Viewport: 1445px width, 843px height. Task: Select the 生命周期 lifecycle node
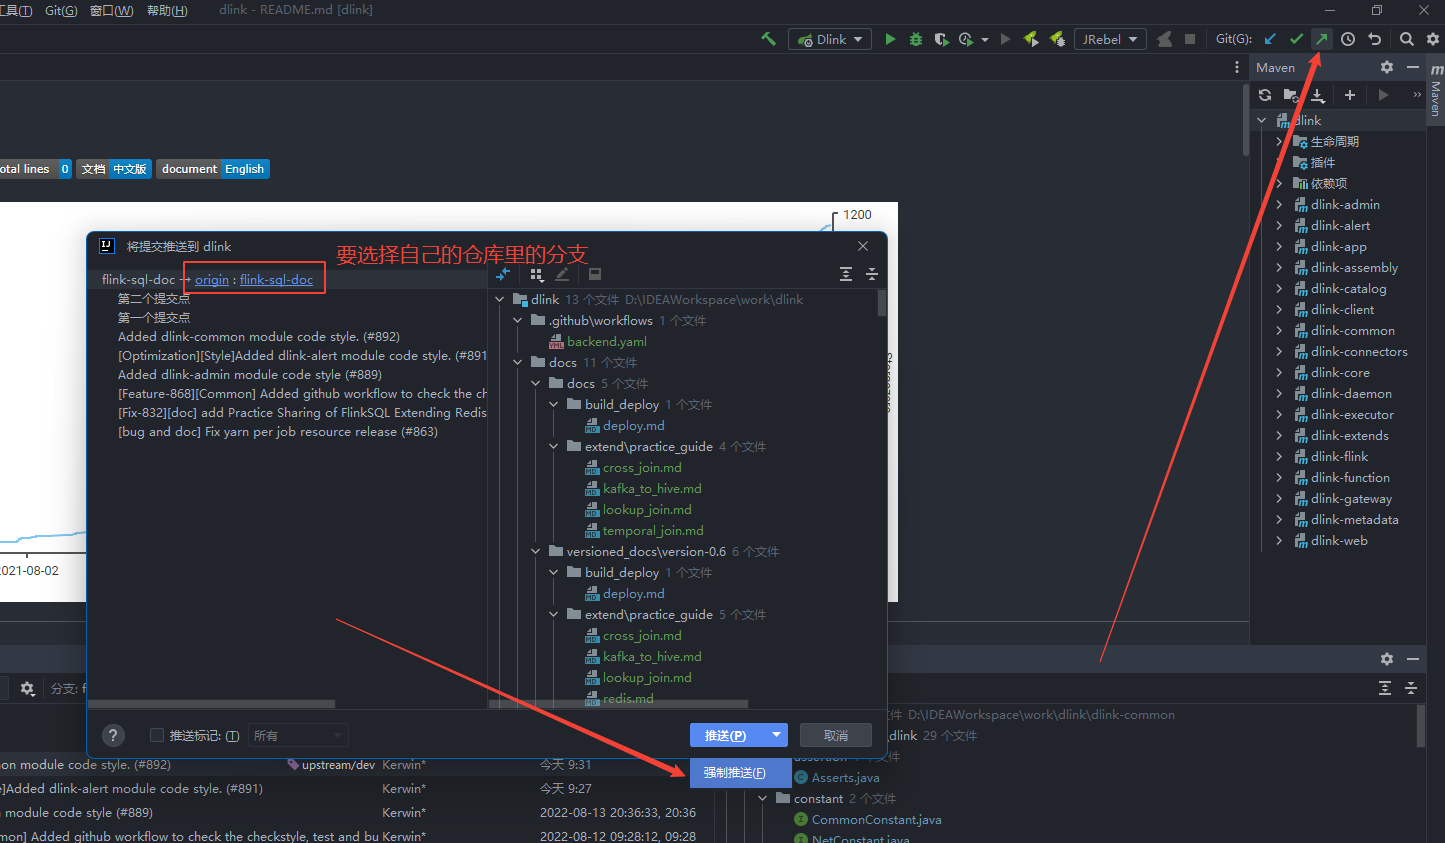1335,141
